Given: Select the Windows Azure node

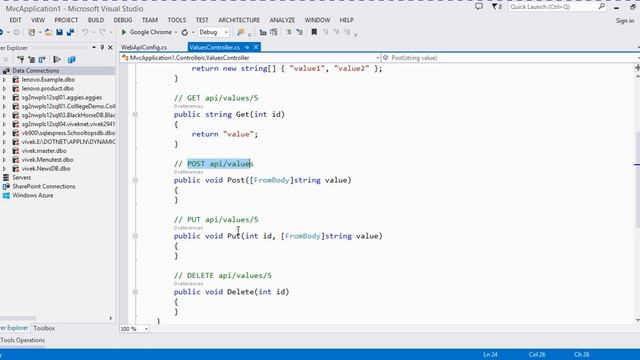Looking at the screenshot, I should tap(33, 196).
